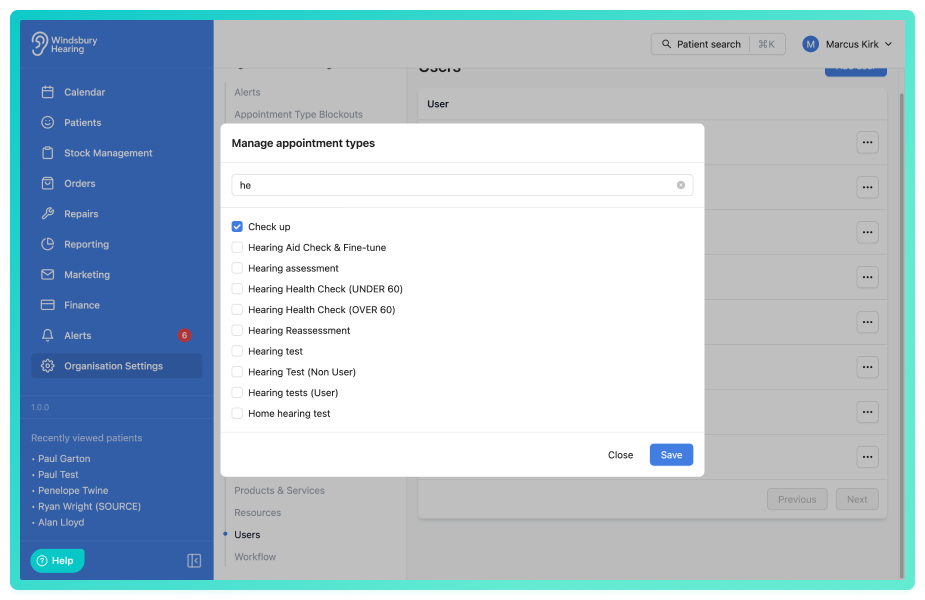The image size is (925, 600).
Task: Click the page's vertical scrollbar
Action: [x=901, y=335]
